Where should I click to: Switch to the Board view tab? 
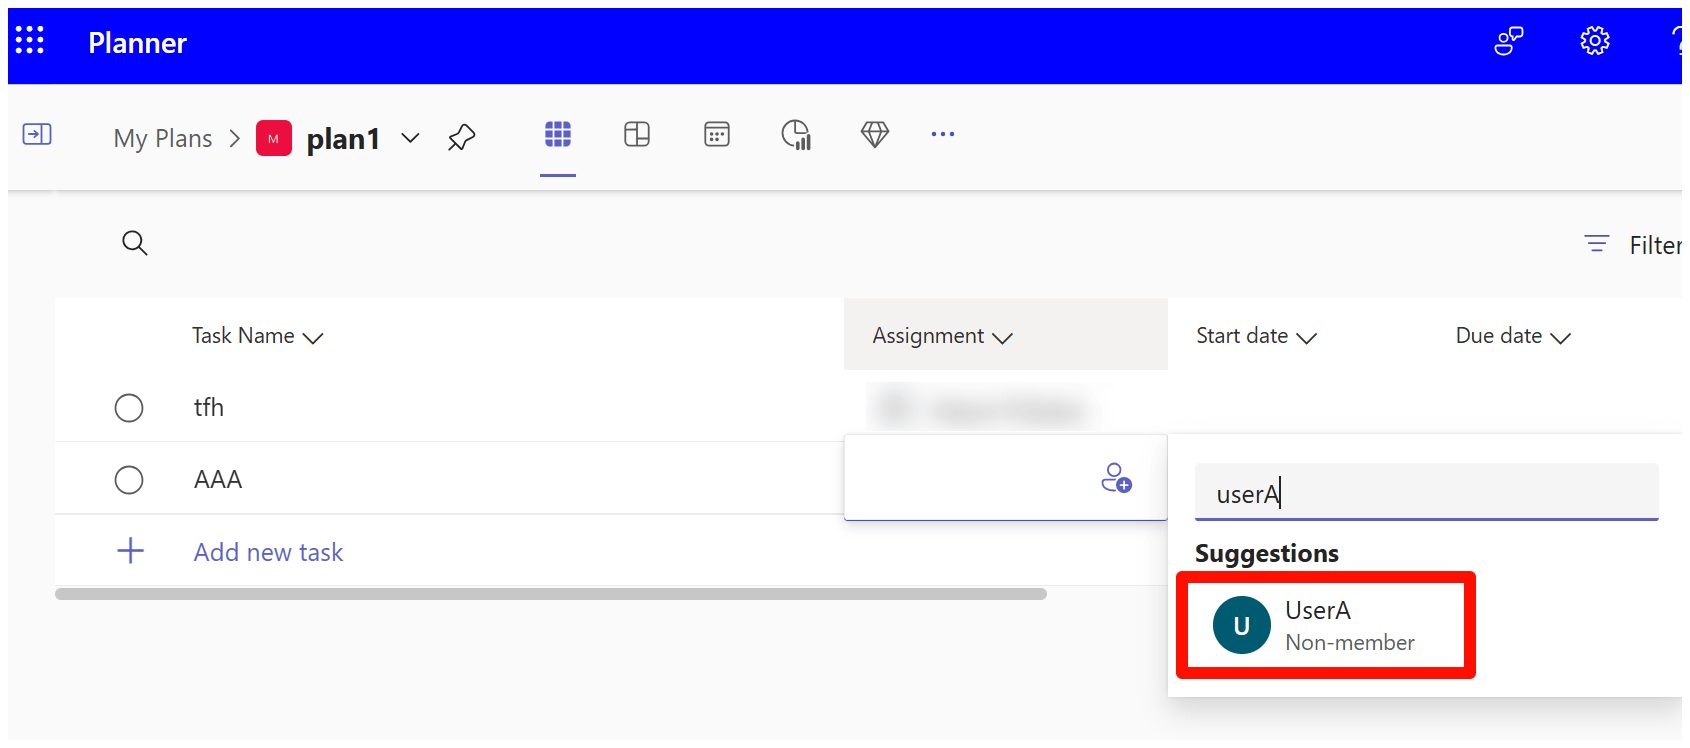tap(637, 134)
